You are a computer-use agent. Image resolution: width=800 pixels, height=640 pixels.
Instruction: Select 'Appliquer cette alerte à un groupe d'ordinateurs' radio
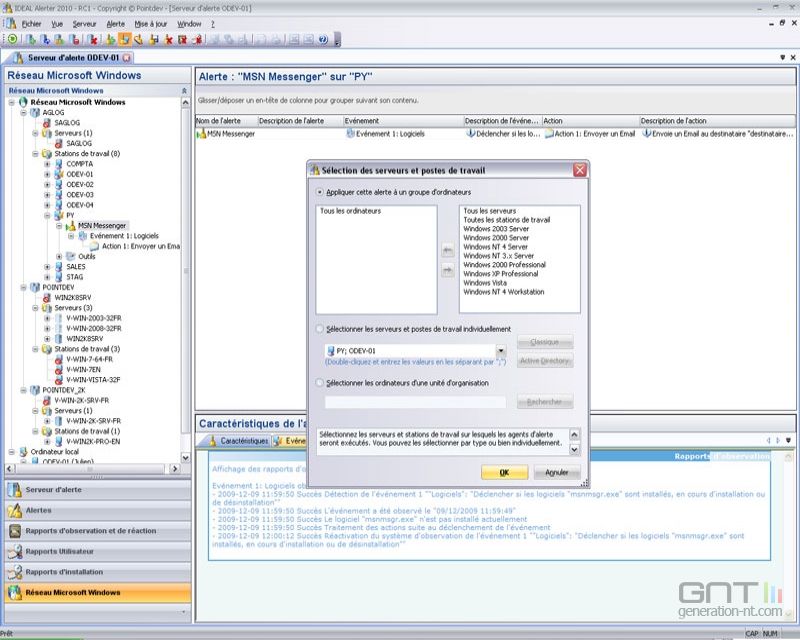click(319, 192)
